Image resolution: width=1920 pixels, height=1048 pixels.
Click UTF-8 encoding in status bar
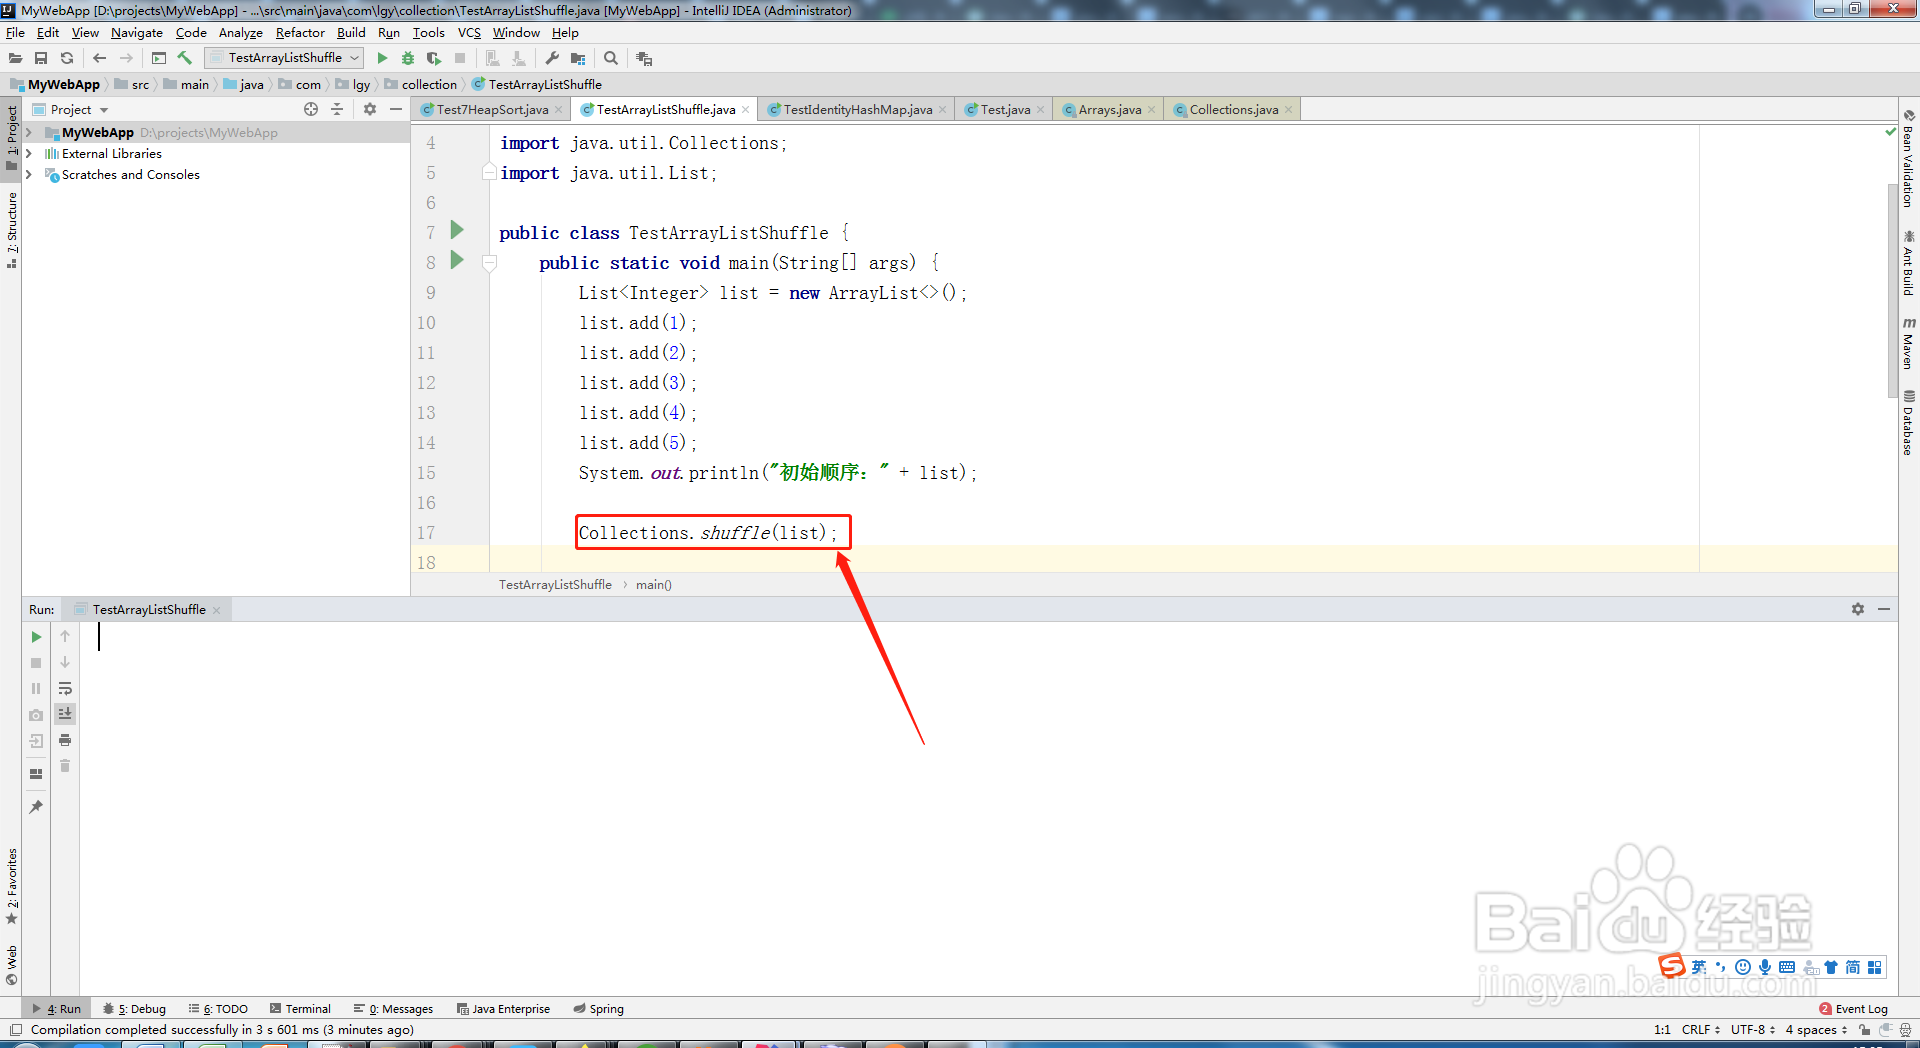(x=1754, y=1029)
